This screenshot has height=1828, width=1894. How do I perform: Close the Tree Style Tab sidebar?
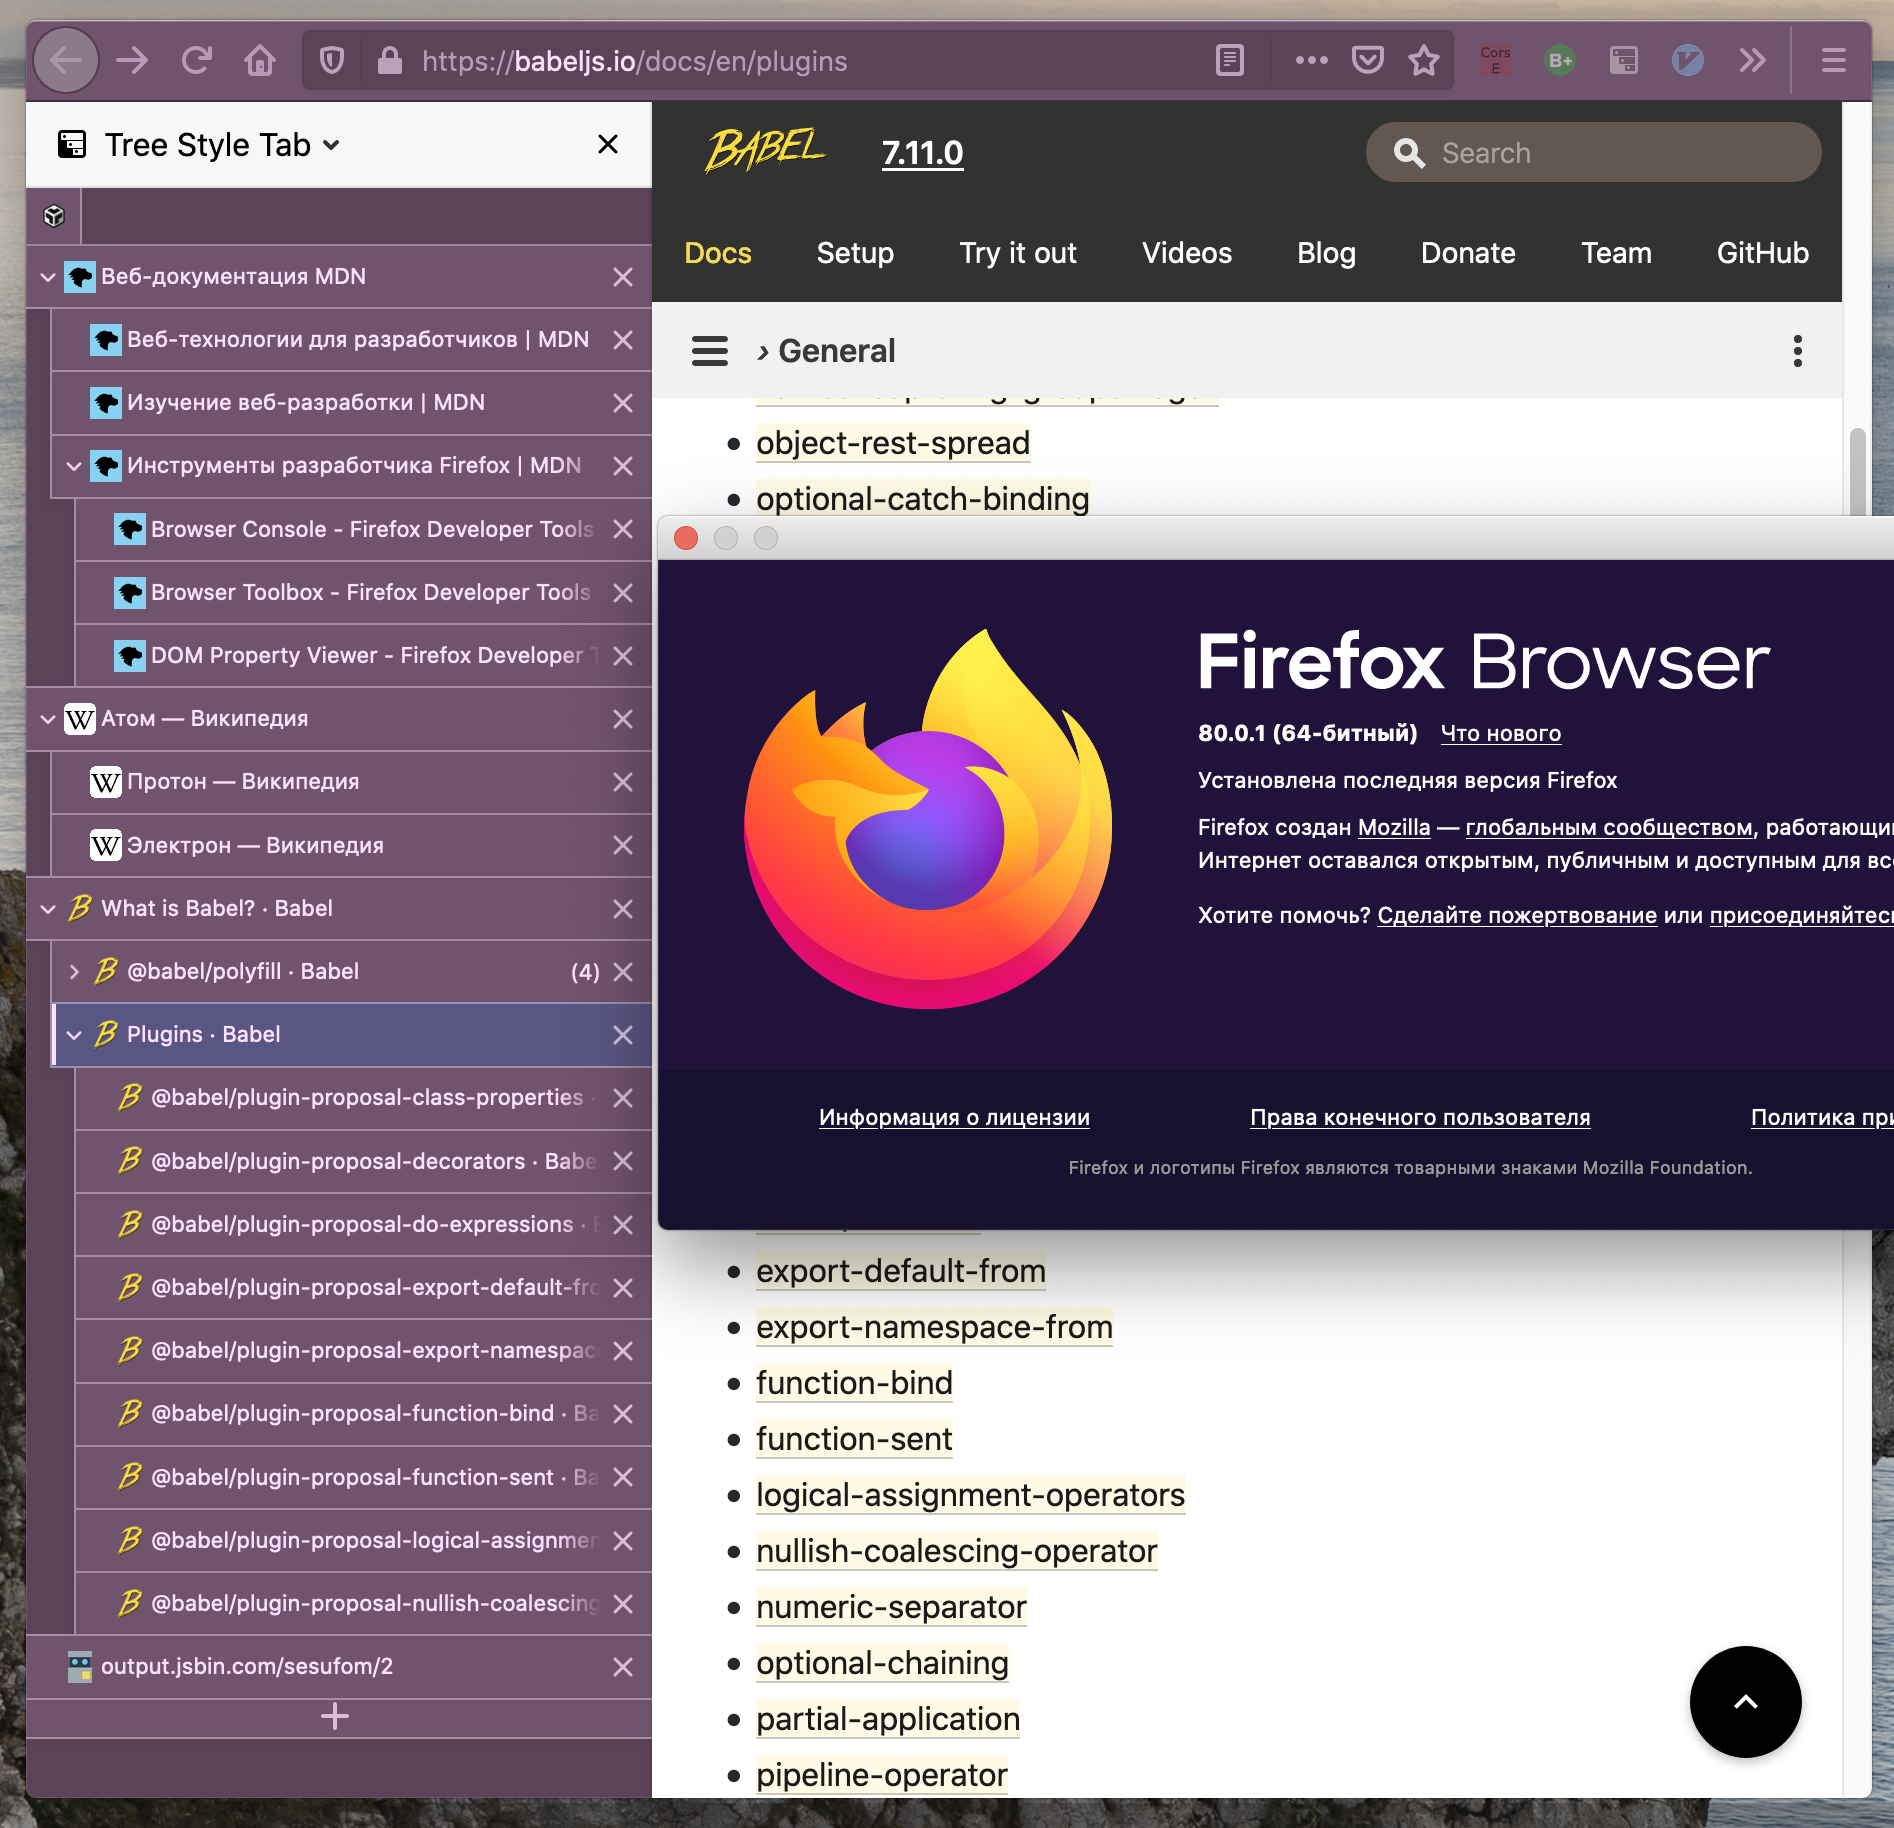click(x=607, y=144)
